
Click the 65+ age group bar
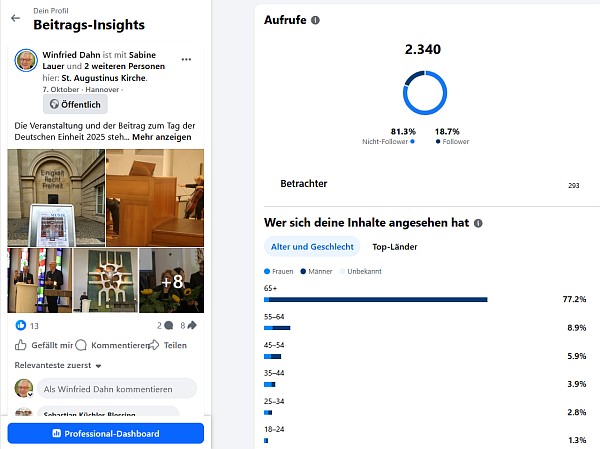376,299
